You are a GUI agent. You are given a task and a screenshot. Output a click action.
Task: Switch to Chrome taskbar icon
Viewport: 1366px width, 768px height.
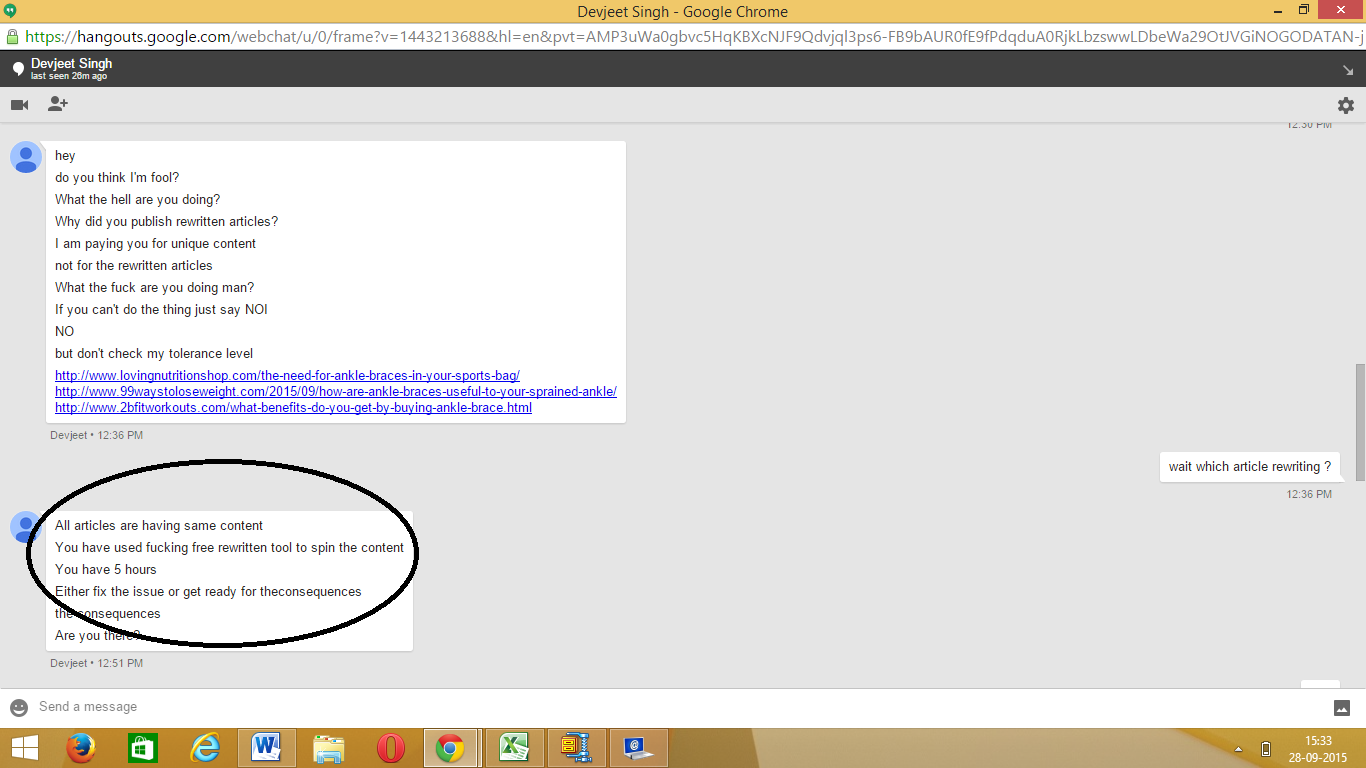click(x=450, y=748)
